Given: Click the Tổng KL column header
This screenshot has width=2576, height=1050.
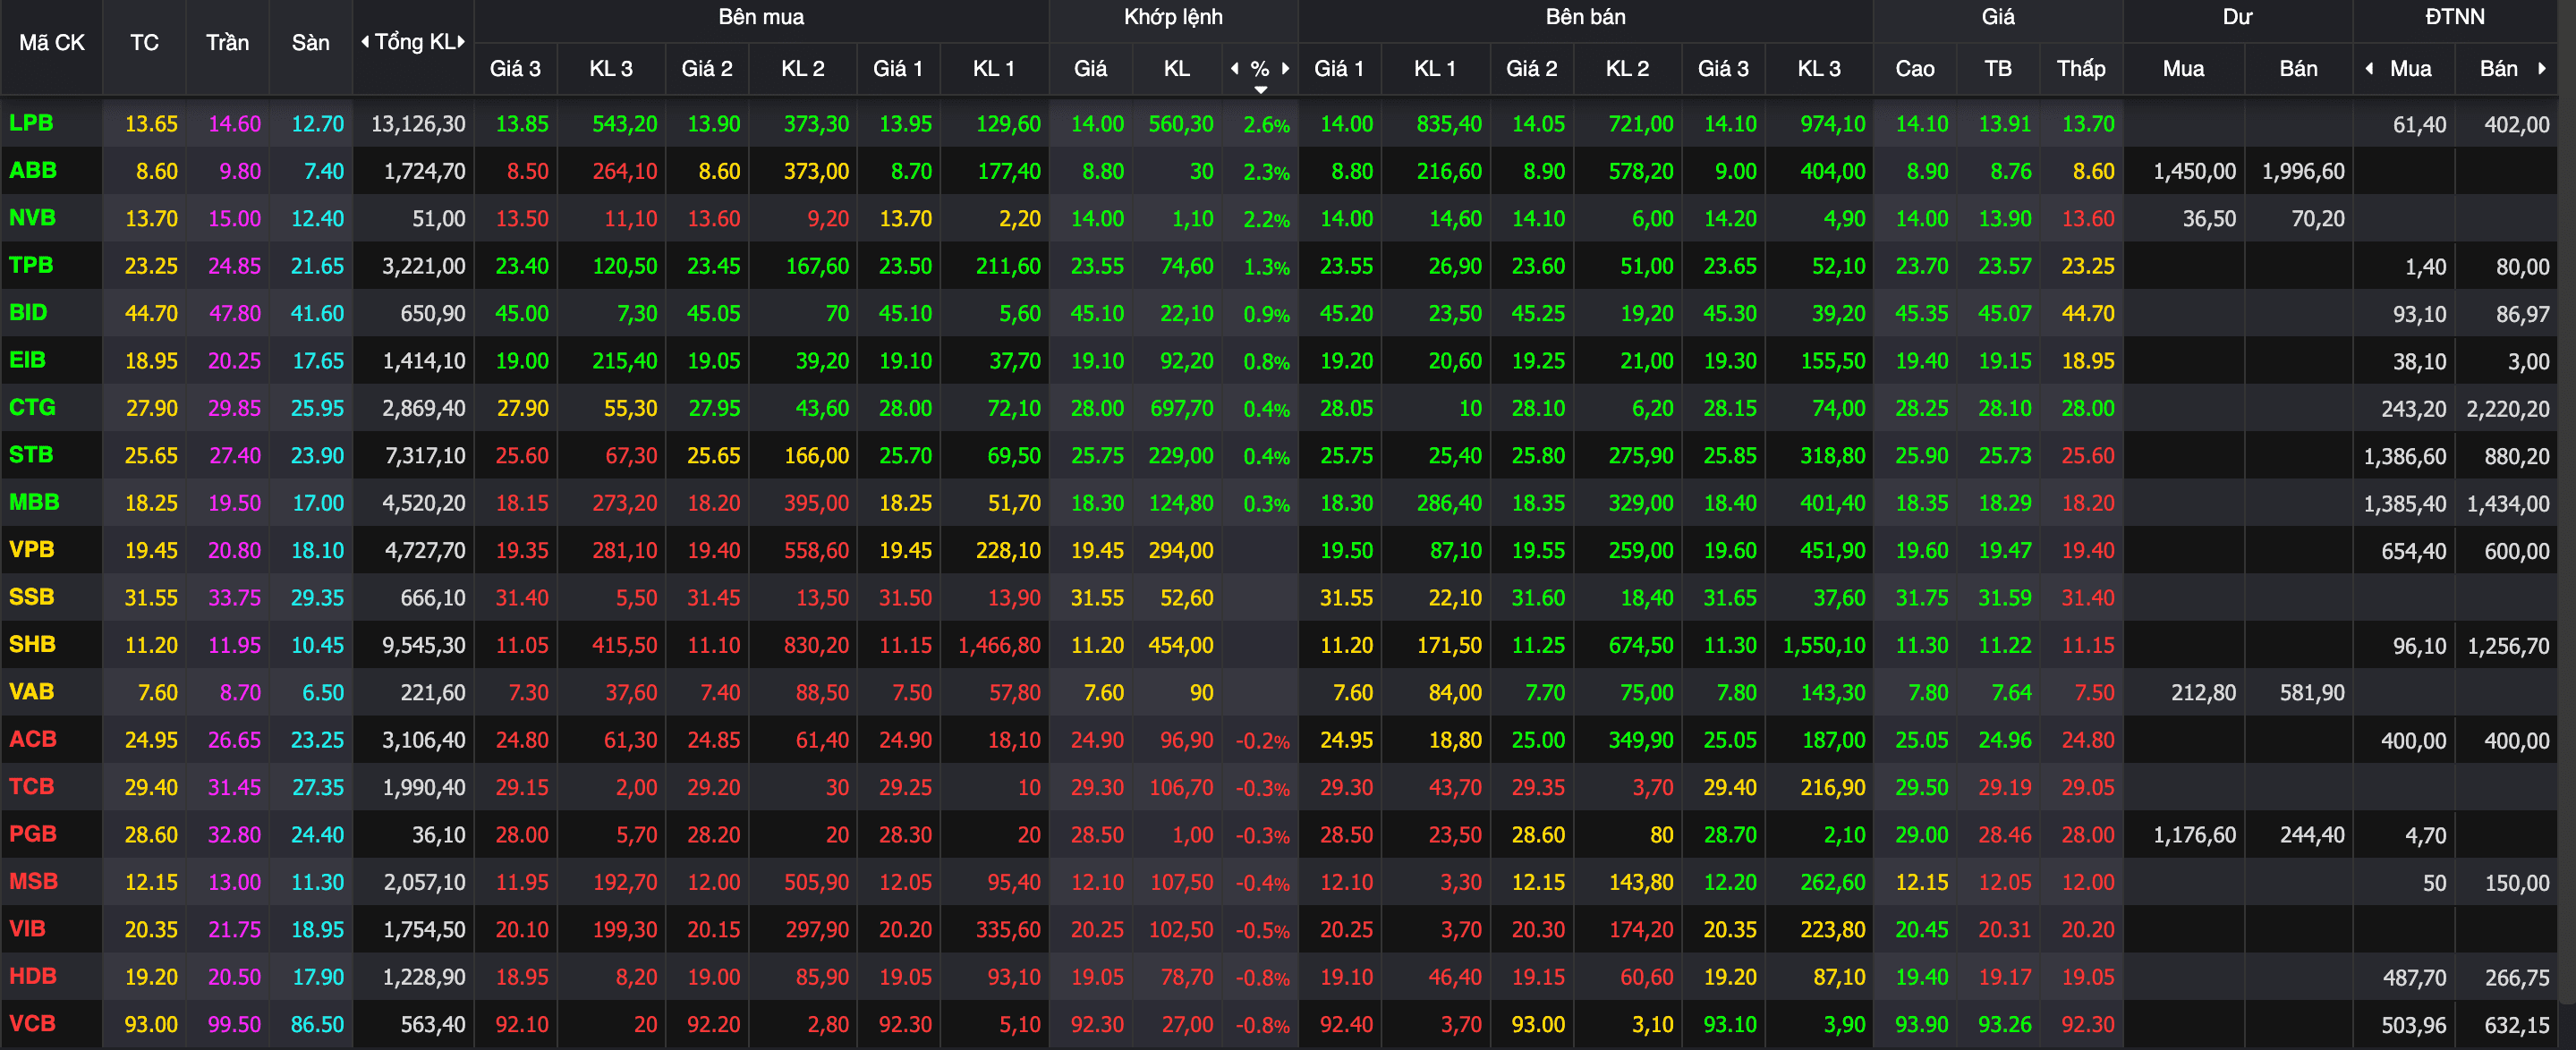Looking at the screenshot, I should click(414, 42).
